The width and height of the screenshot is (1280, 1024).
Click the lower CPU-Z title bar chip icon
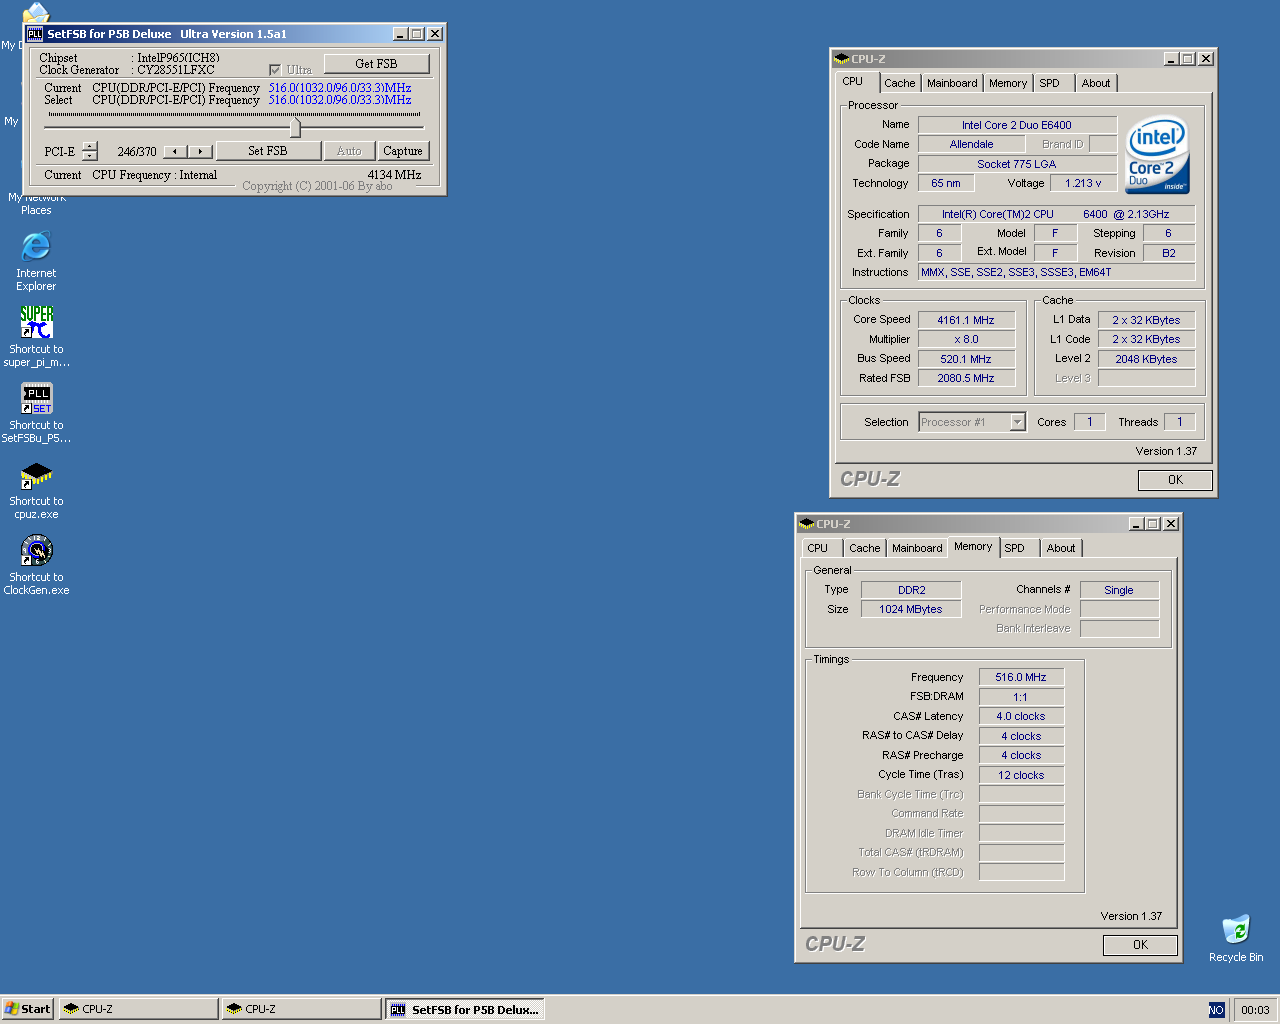tap(806, 524)
